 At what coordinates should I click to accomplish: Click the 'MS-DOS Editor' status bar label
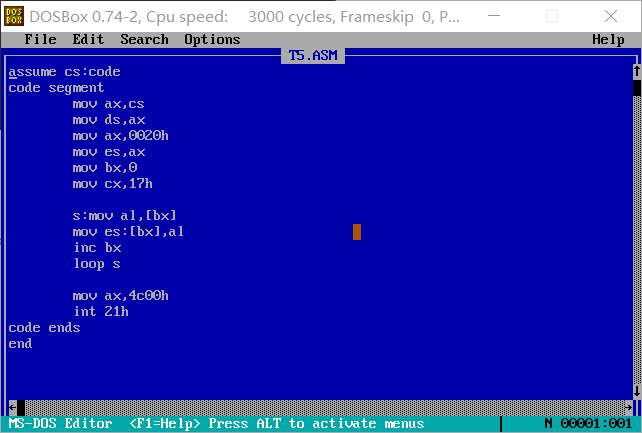(60, 423)
